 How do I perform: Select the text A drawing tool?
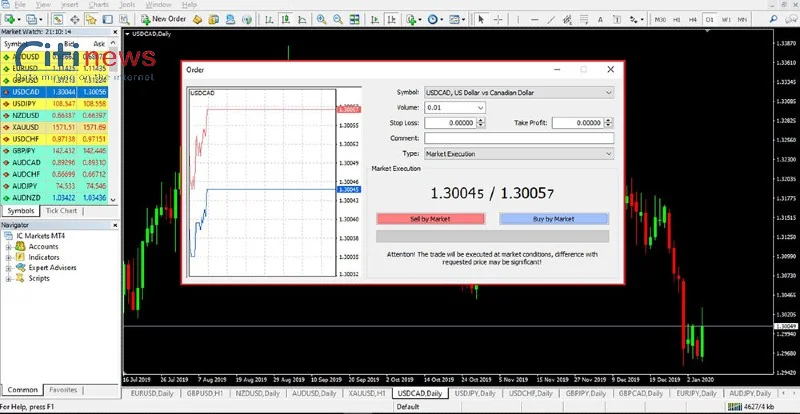pos(600,19)
